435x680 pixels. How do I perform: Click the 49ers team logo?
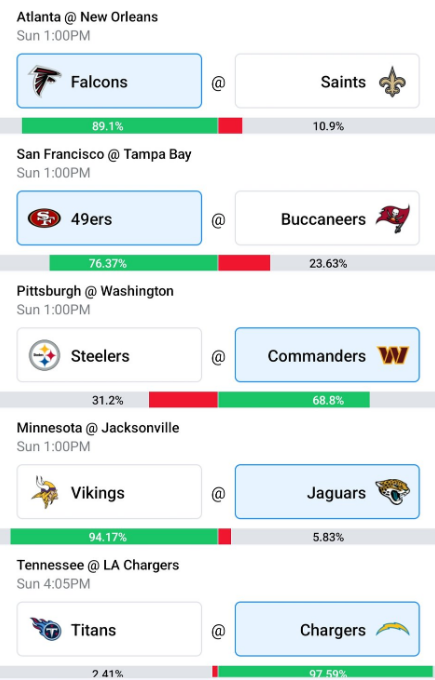(44, 218)
